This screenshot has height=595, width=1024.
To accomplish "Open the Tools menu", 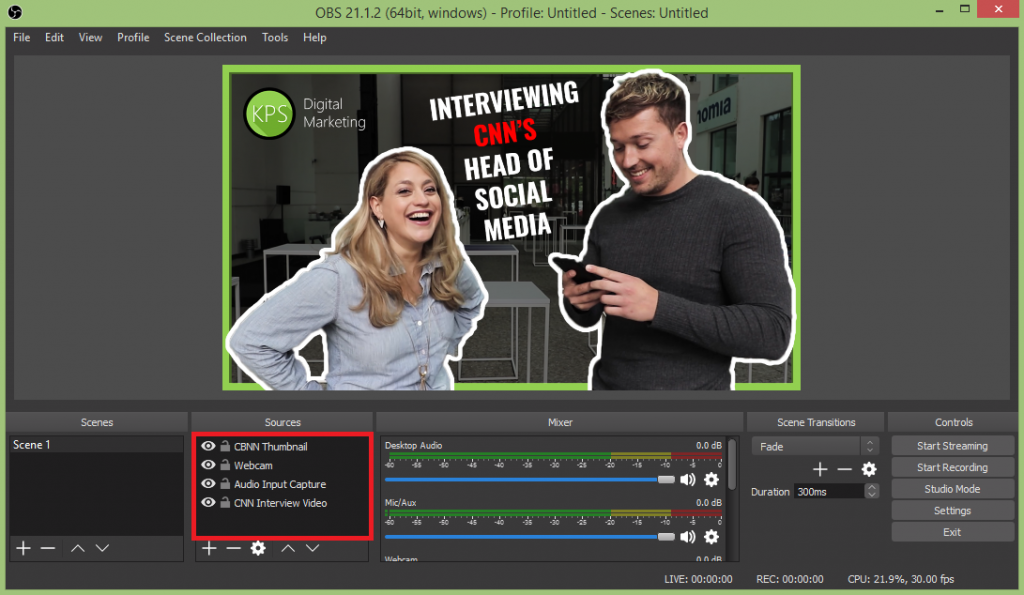I will [x=274, y=37].
